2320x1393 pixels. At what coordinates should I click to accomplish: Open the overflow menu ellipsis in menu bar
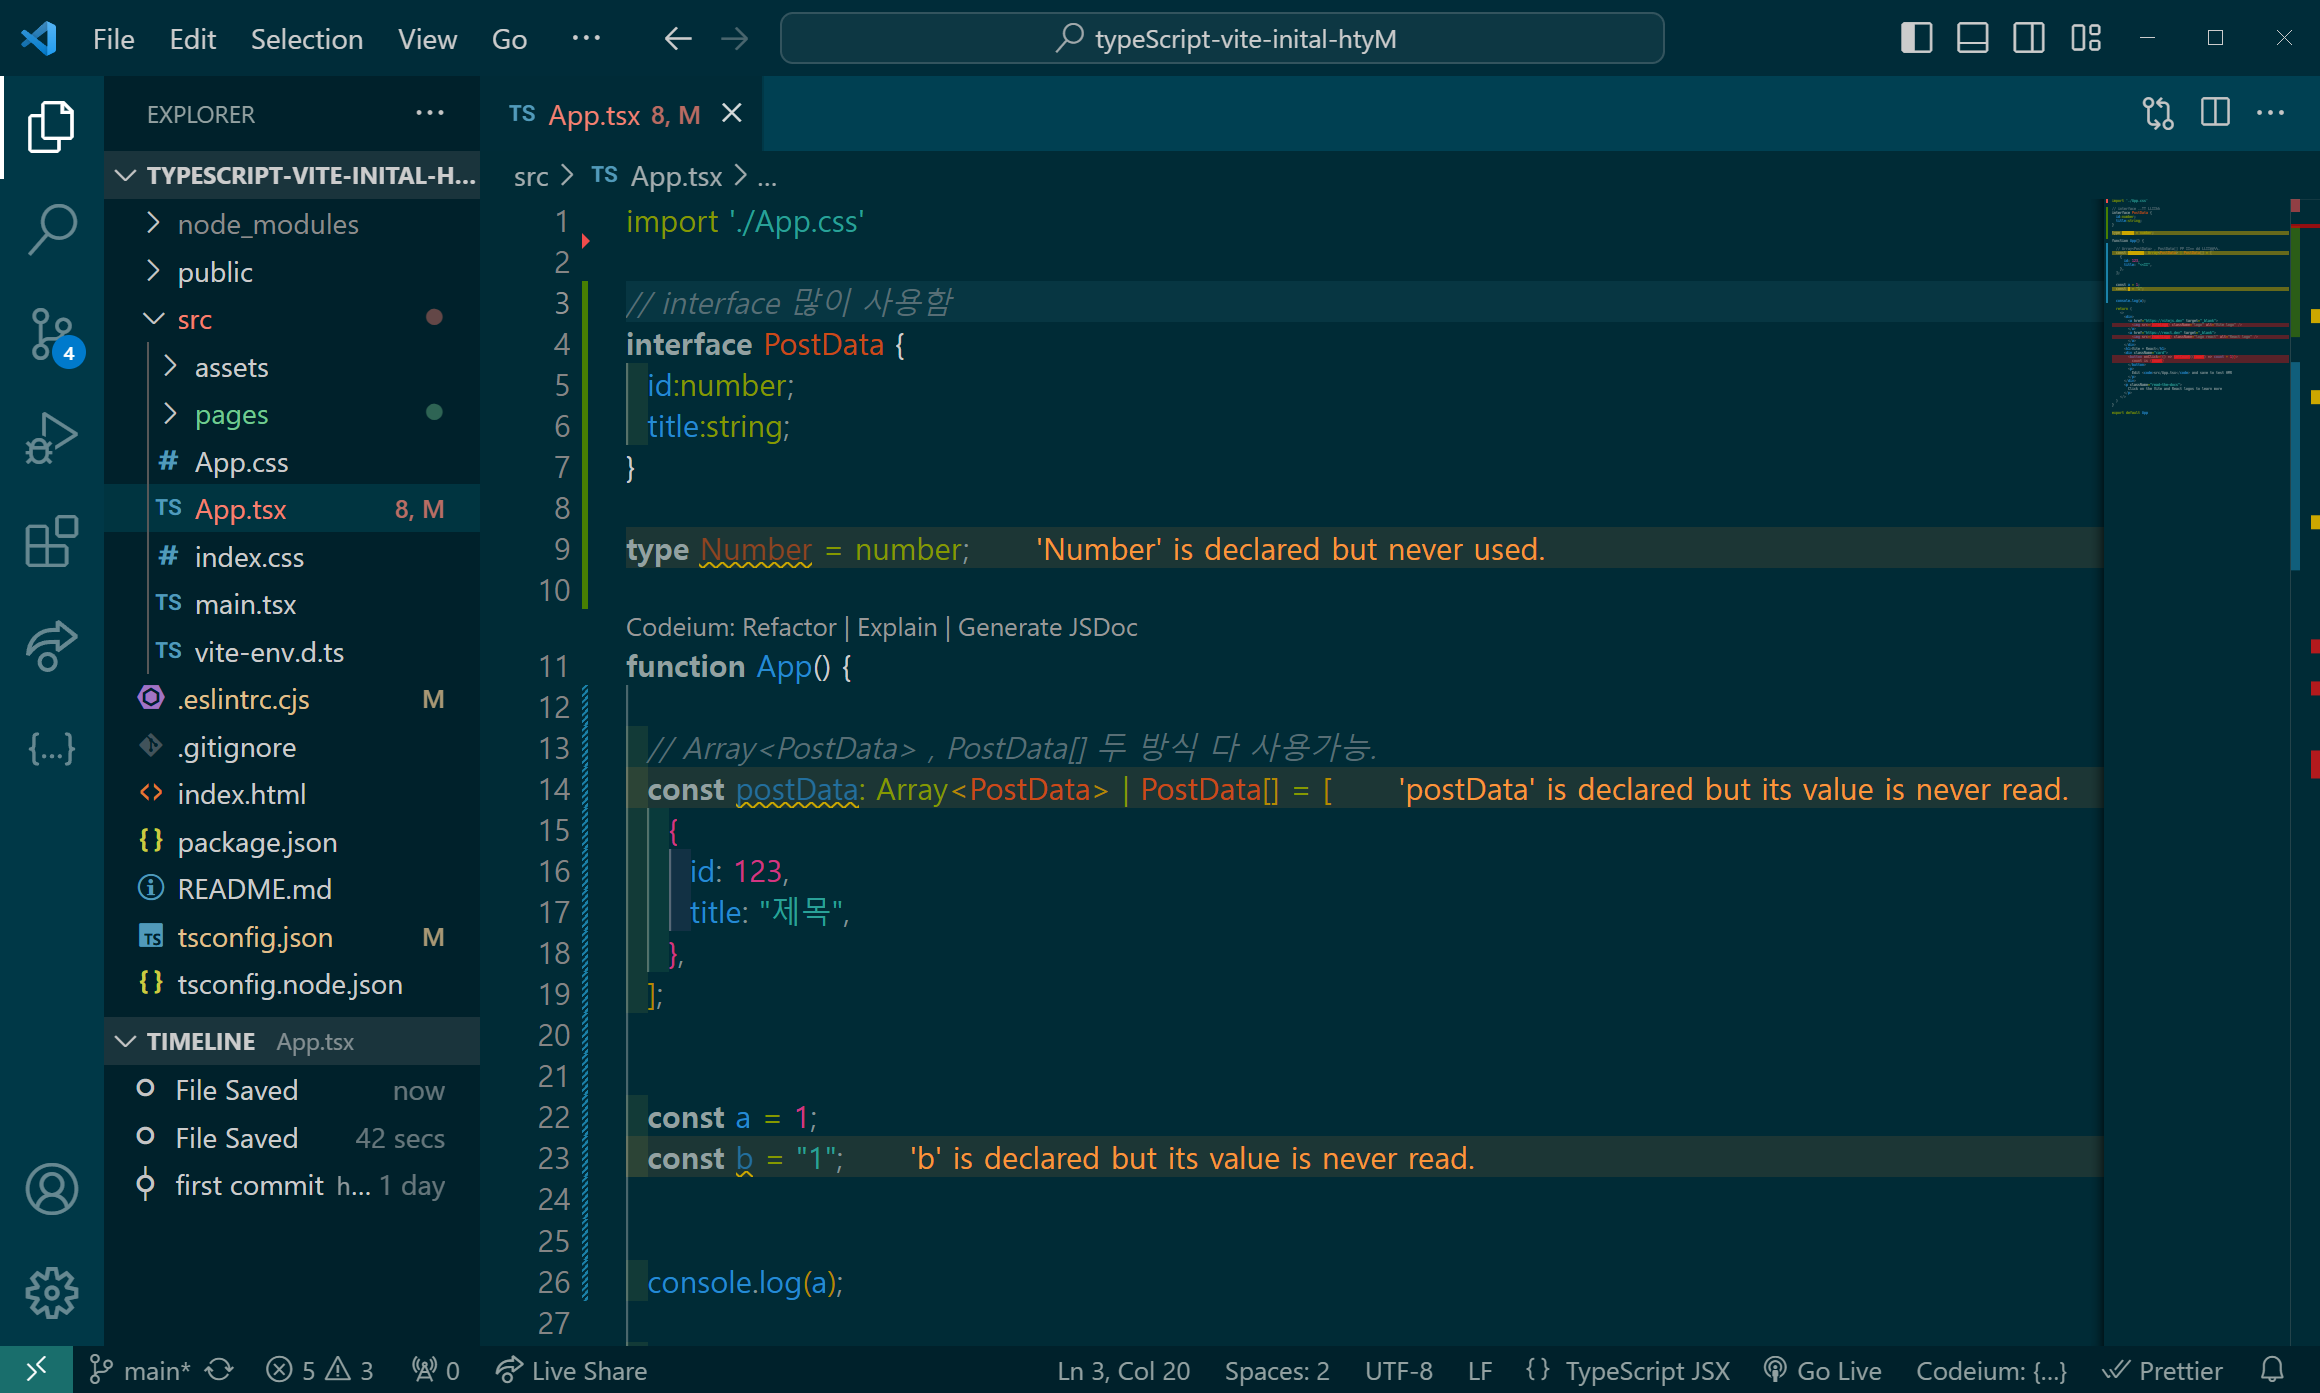(x=586, y=38)
